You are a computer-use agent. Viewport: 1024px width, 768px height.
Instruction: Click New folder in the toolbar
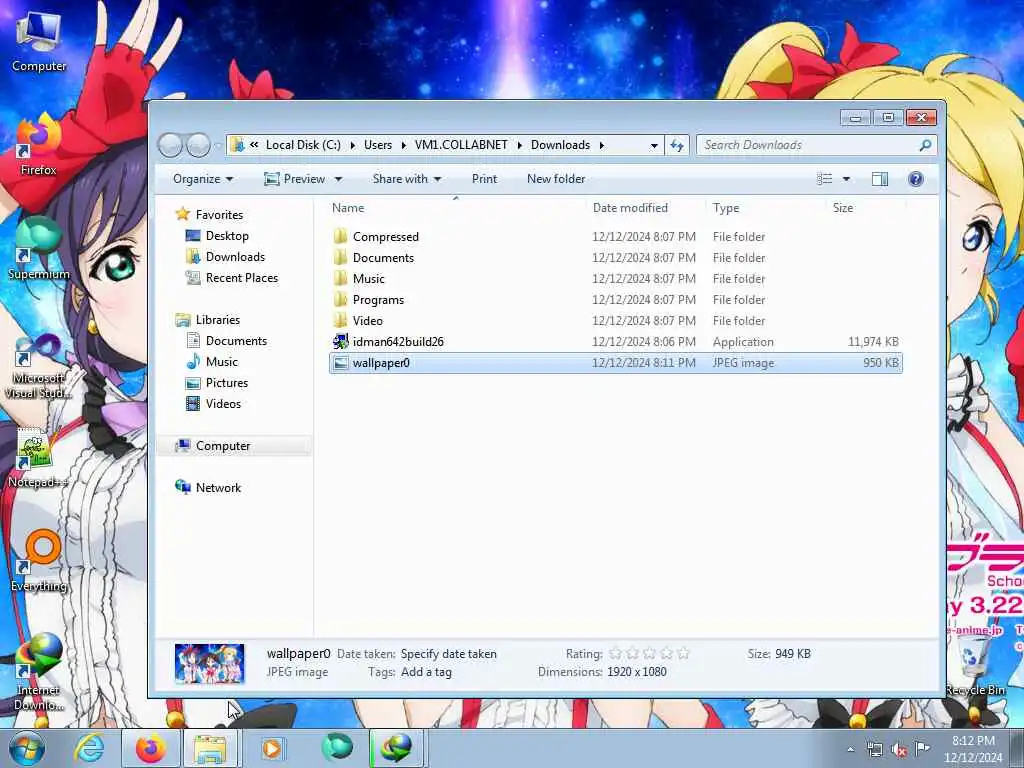tap(556, 179)
